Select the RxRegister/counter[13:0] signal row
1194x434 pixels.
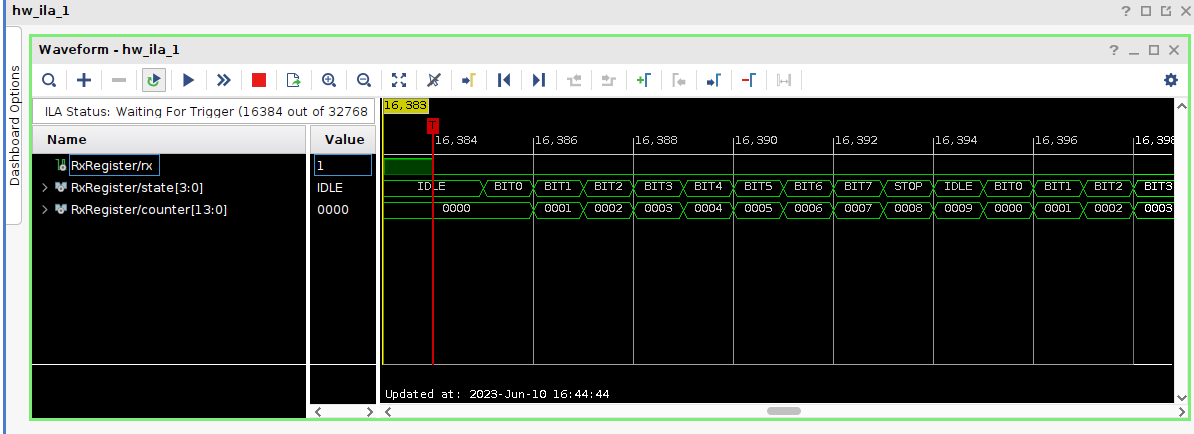[148, 209]
